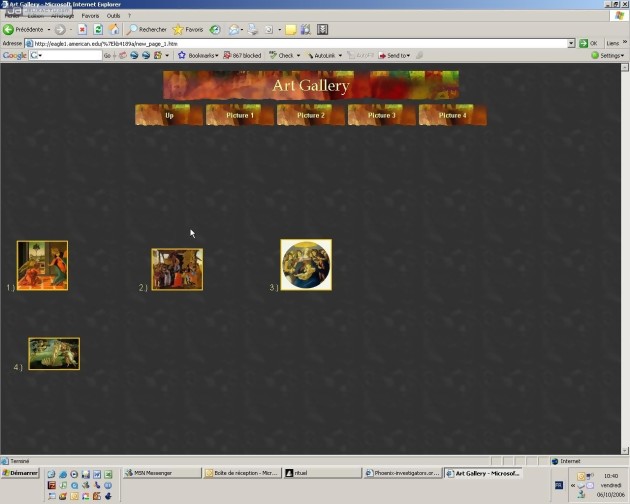The height and width of the screenshot is (504, 630).
Task: Click the 867 blocked popup blocker
Action: coord(242,55)
